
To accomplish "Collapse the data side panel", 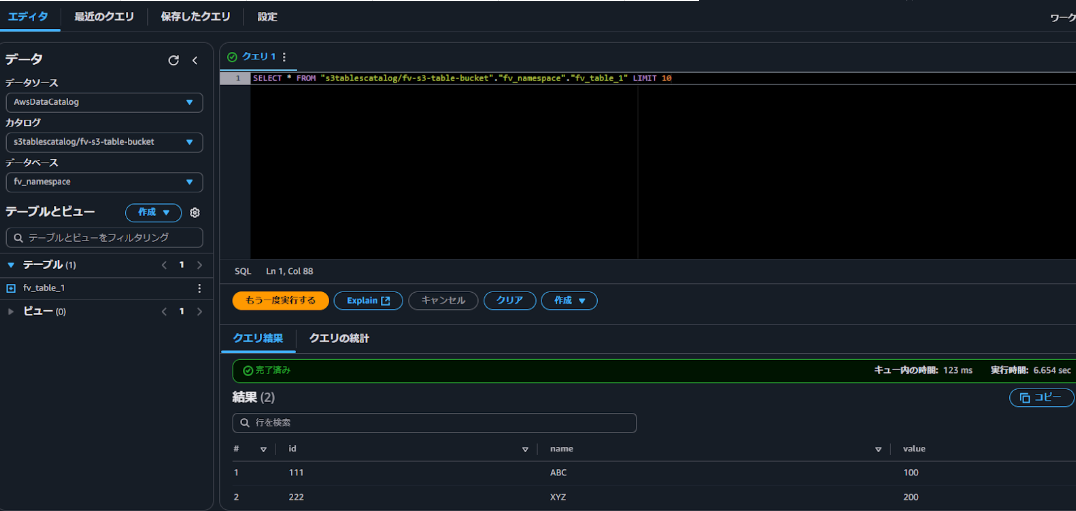I will (x=195, y=60).
